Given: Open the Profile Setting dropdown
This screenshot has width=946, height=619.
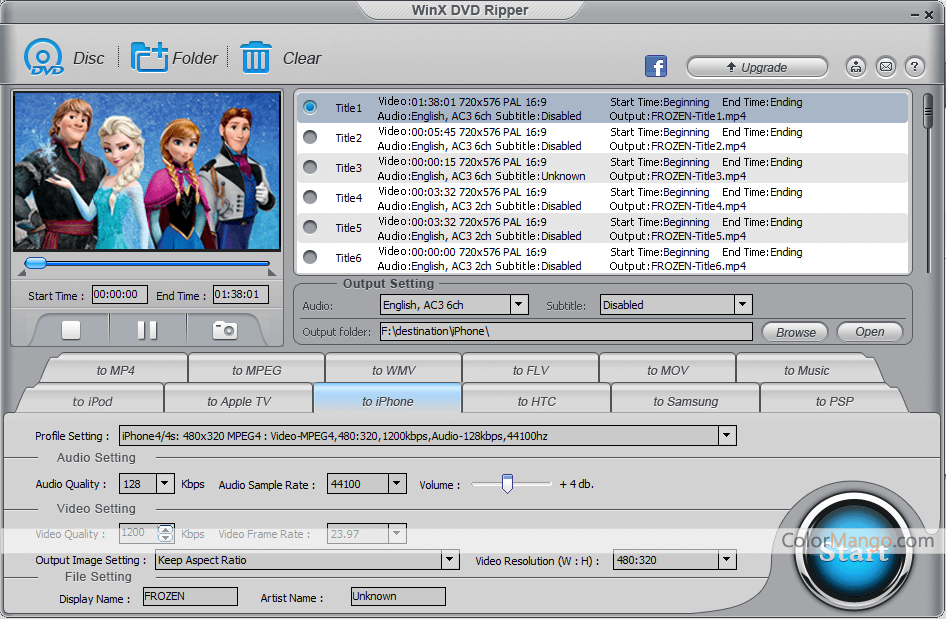Looking at the screenshot, I should click(x=727, y=435).
